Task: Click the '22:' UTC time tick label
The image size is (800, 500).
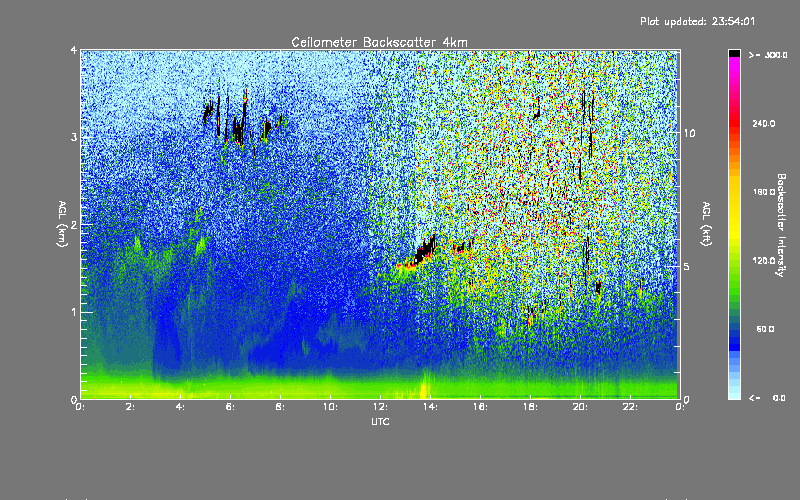Action: (x=630, y=407)
